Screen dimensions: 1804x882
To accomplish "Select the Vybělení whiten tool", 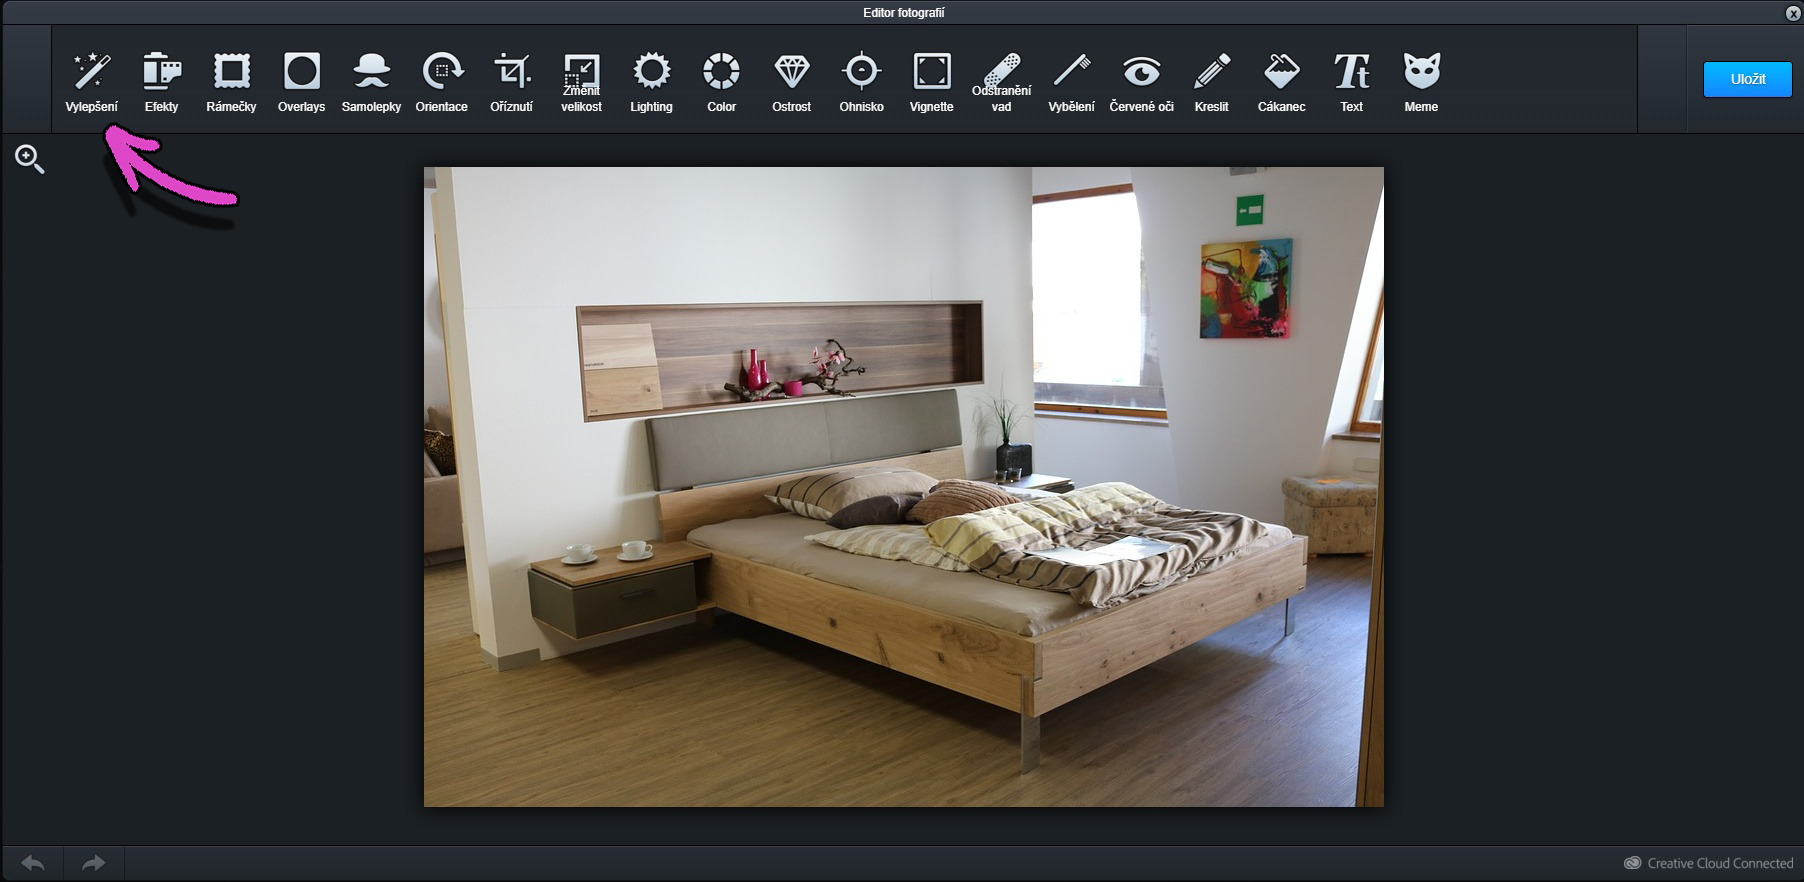I will click(1071, 82).
